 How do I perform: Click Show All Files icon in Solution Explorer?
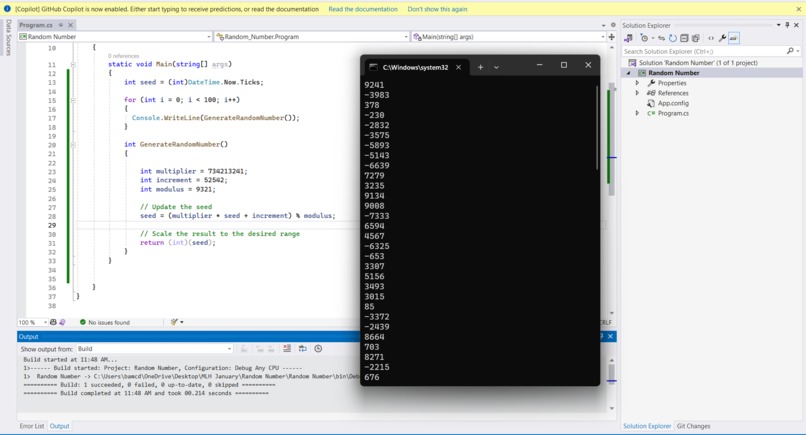click(695, 38)
